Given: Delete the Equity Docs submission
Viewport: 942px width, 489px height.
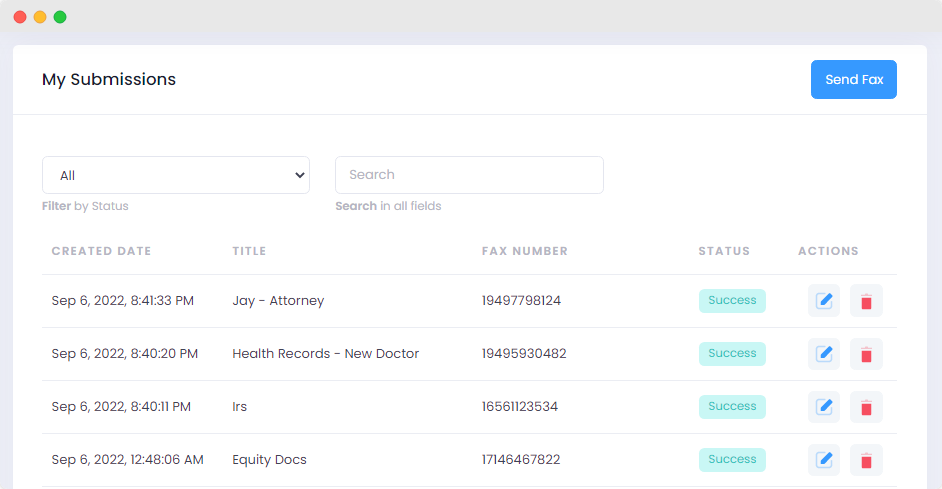Looking at the screenshot, I should click(866, 460).
